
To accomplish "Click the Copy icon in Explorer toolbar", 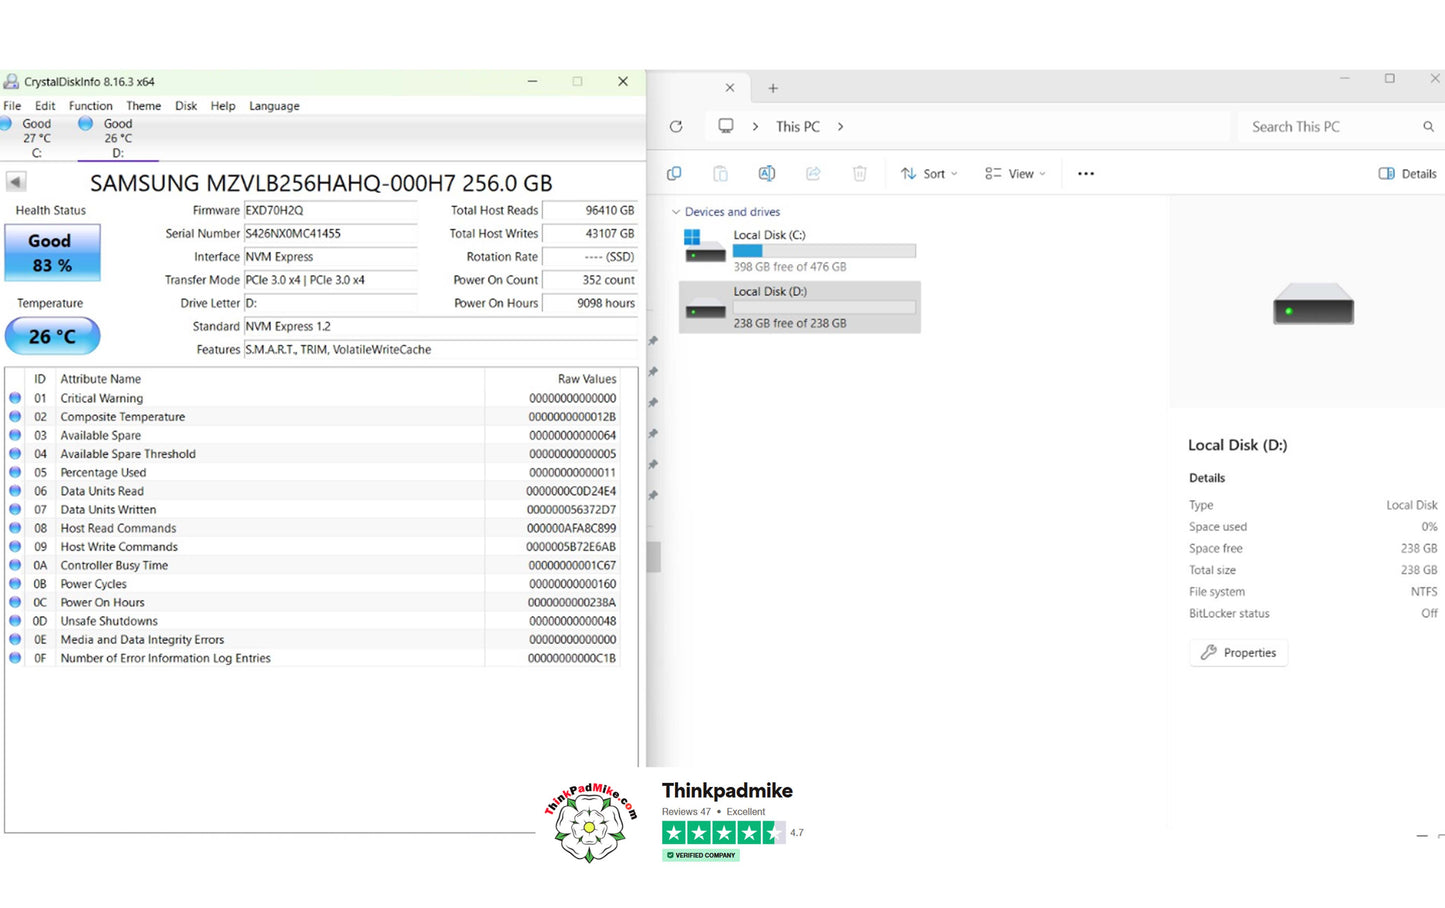I will (x=674, y=174).
